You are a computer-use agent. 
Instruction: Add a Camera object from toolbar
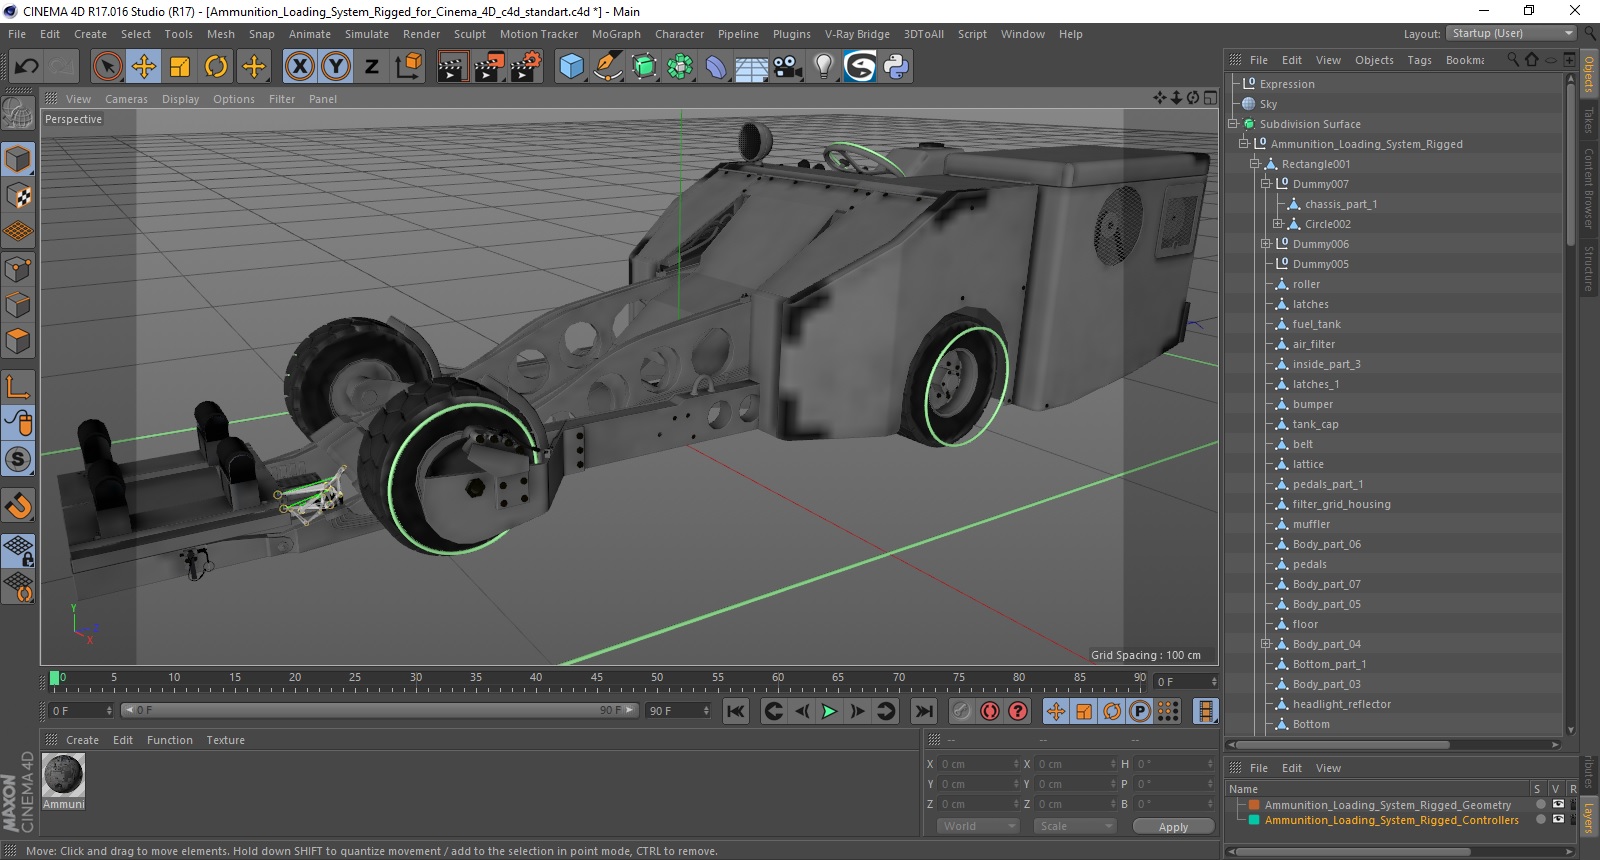pos(787,67)
